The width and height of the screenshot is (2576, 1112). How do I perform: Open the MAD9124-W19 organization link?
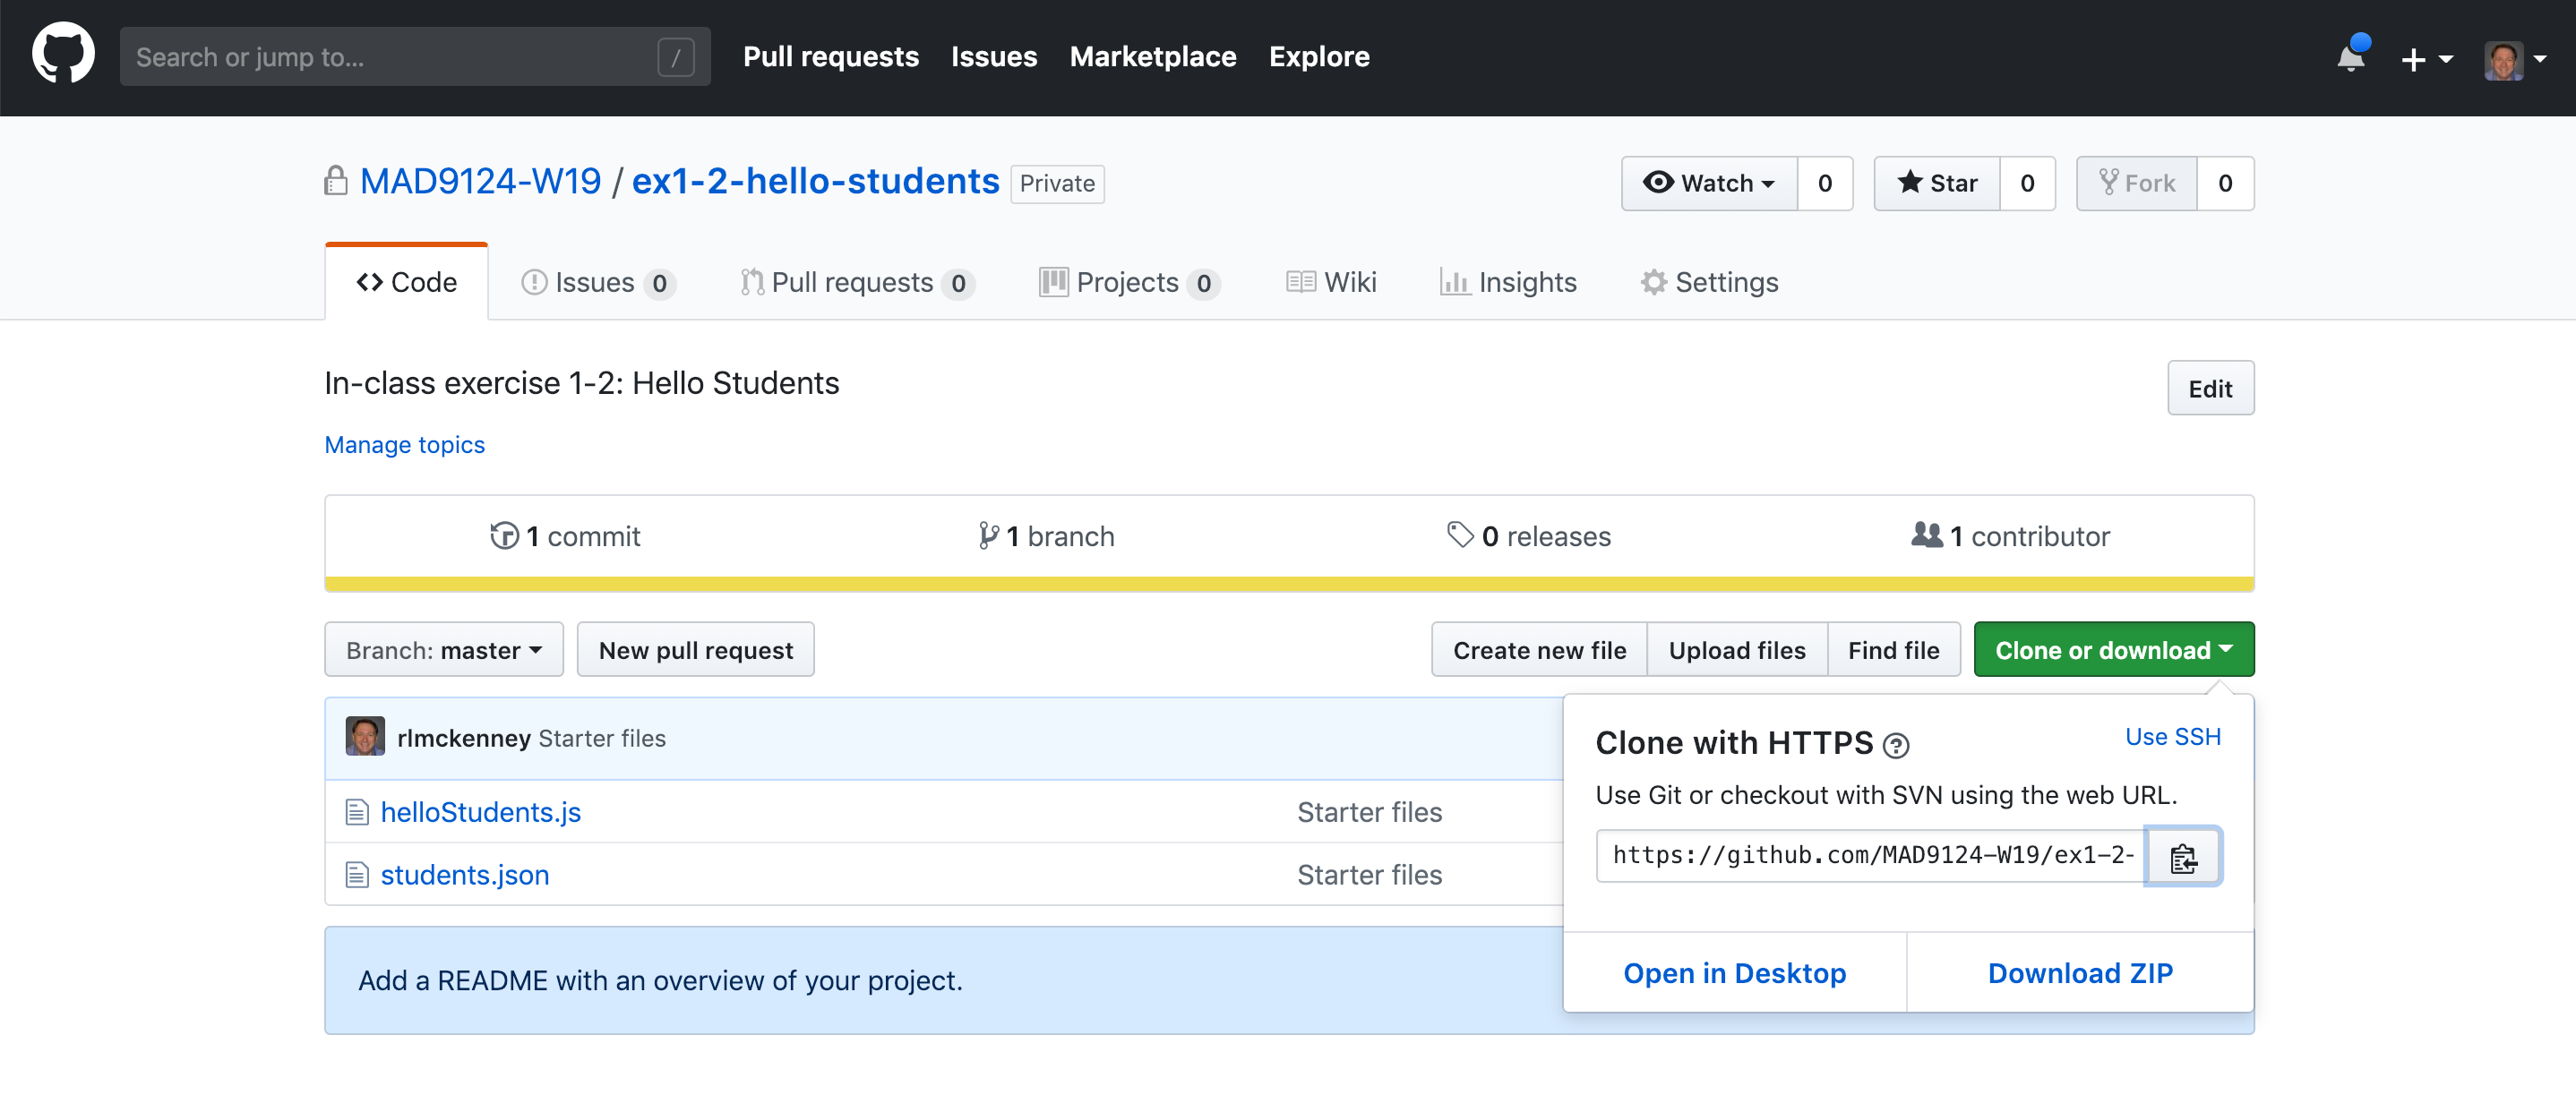tap(480, 181)
